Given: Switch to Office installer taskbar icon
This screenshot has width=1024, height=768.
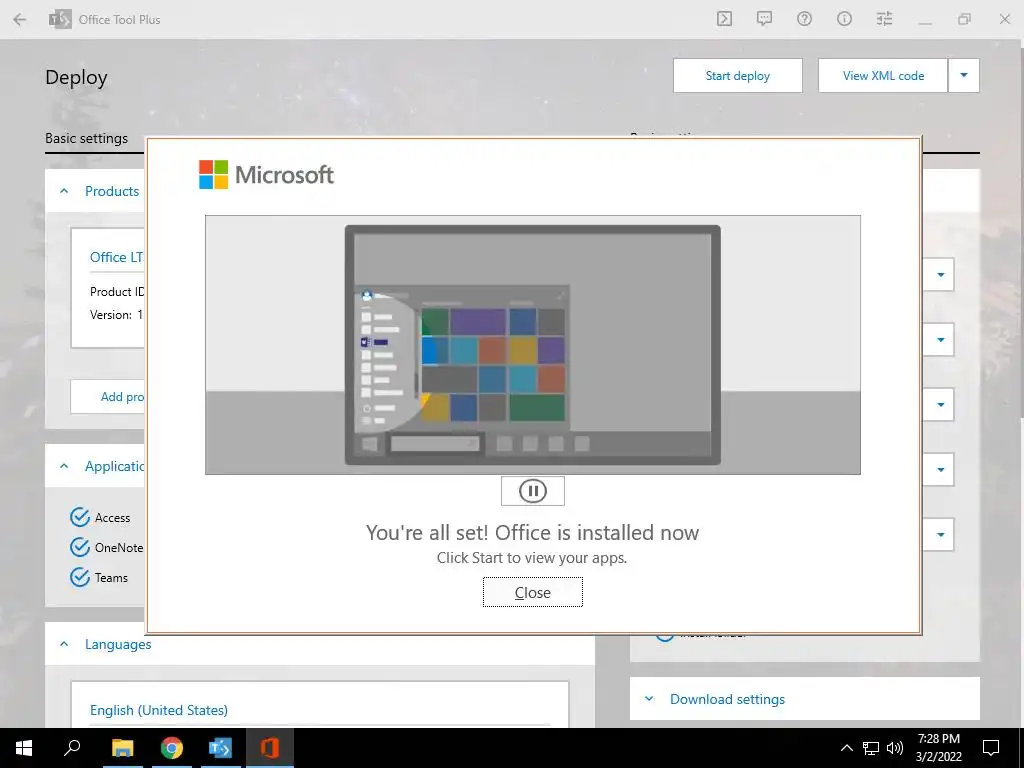Looking at the screenshot, I should (269, 748).
